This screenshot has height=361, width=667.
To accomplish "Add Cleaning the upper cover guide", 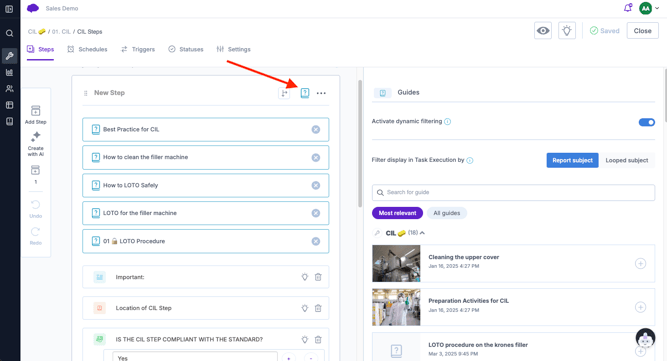I will [640, 264].
